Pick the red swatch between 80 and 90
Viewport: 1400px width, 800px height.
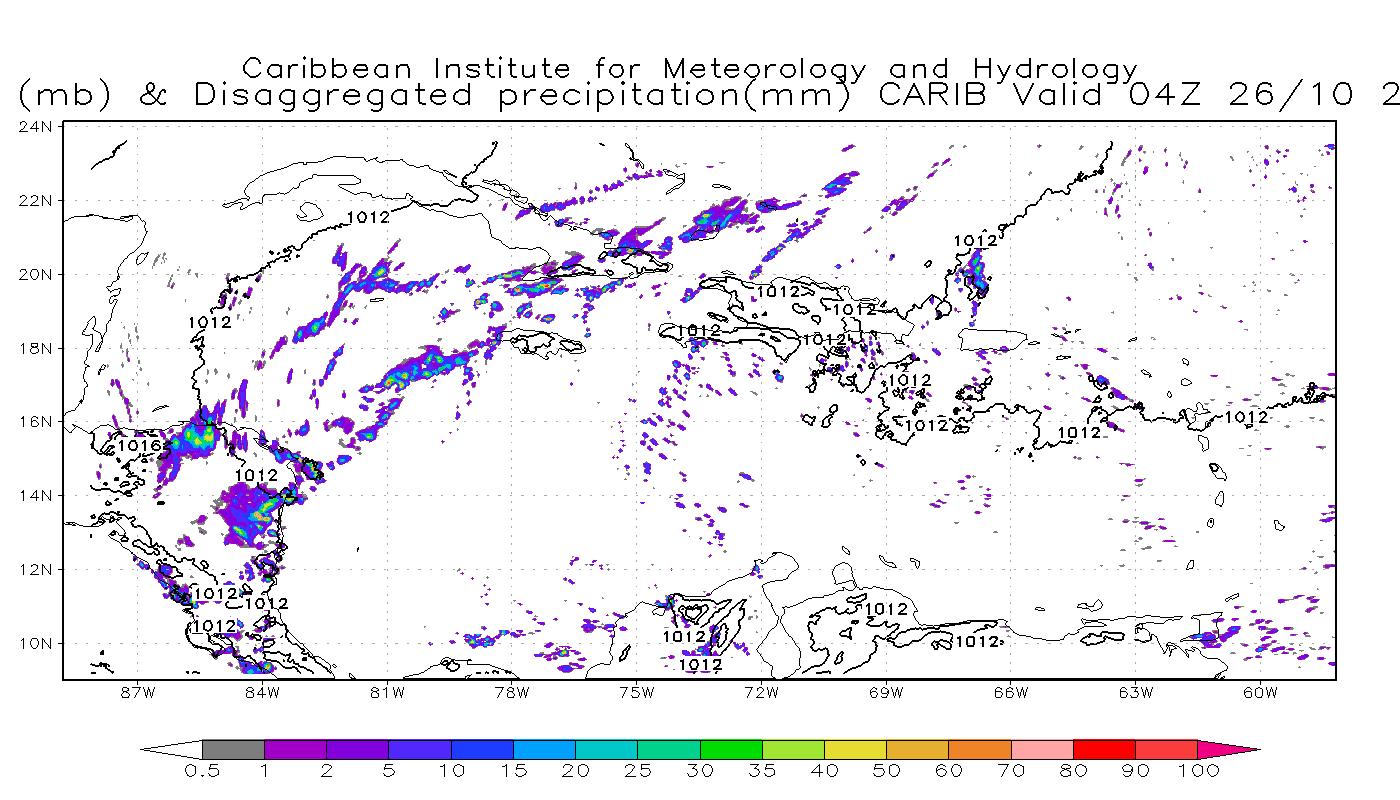1104,749
